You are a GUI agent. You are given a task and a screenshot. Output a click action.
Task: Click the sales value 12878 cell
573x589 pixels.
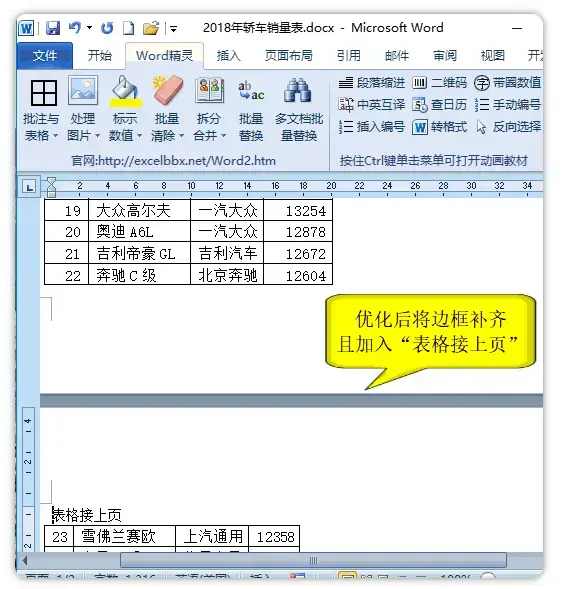(298, 231)
